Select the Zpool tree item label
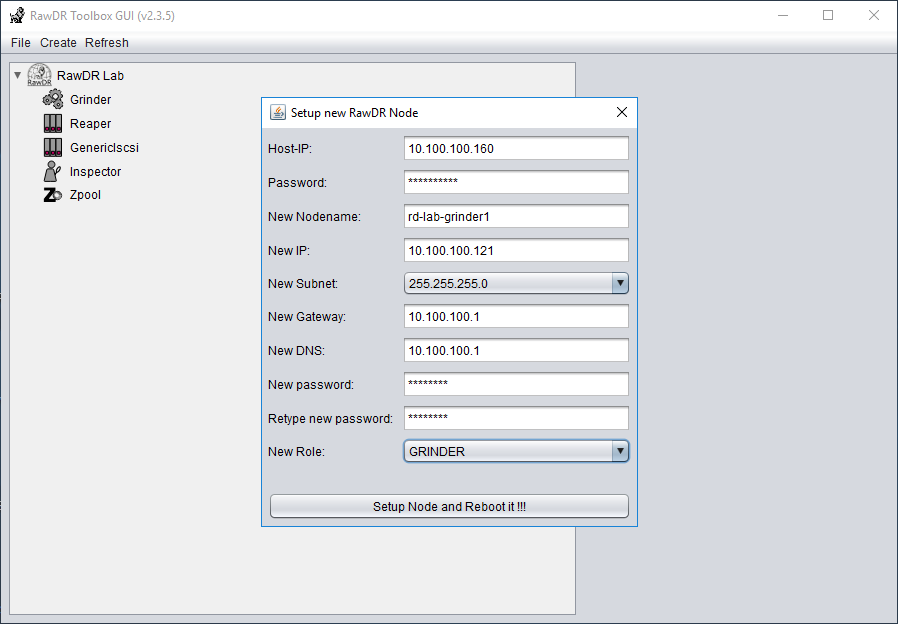 tap(85, 195)
